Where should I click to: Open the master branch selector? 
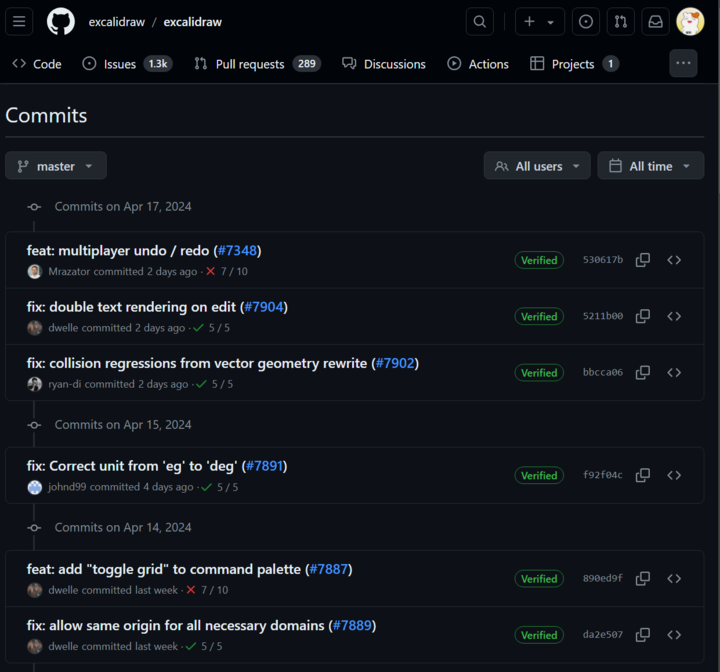click(x=56, y=166)
